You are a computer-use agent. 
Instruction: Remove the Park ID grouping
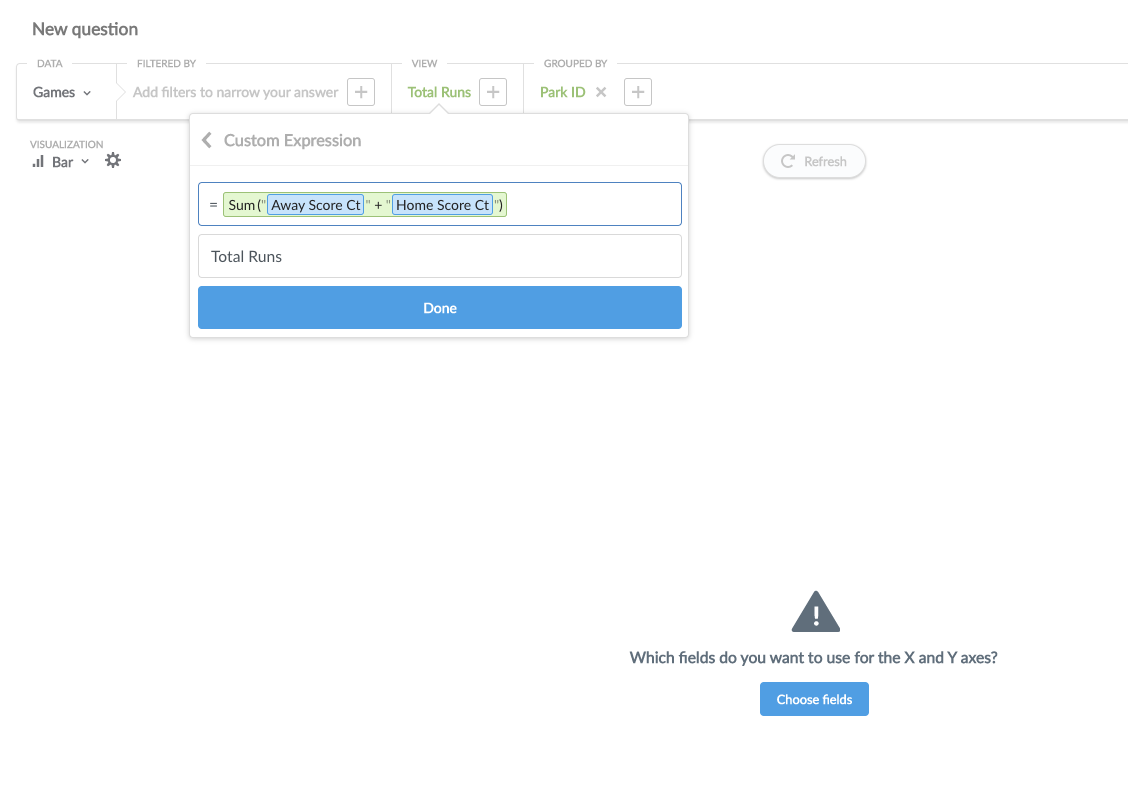(601, 92)
